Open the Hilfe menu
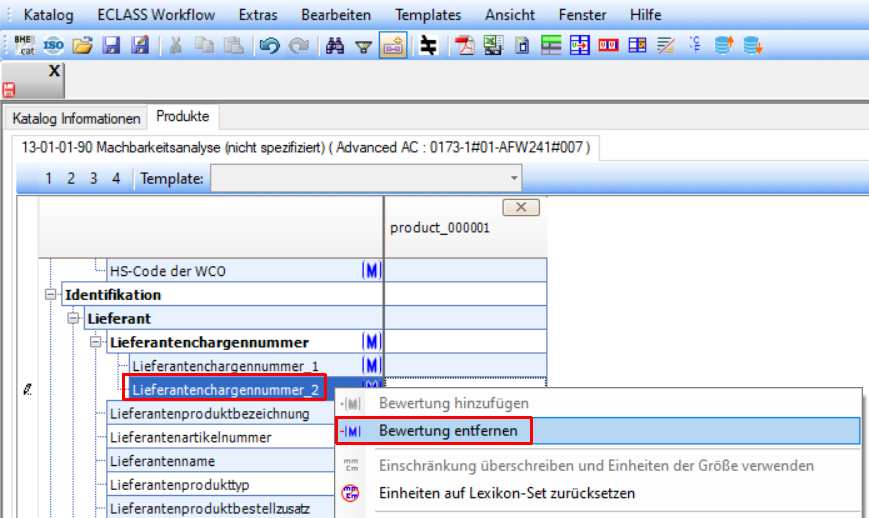The image size is (869, 518). [x=646, y=15]
